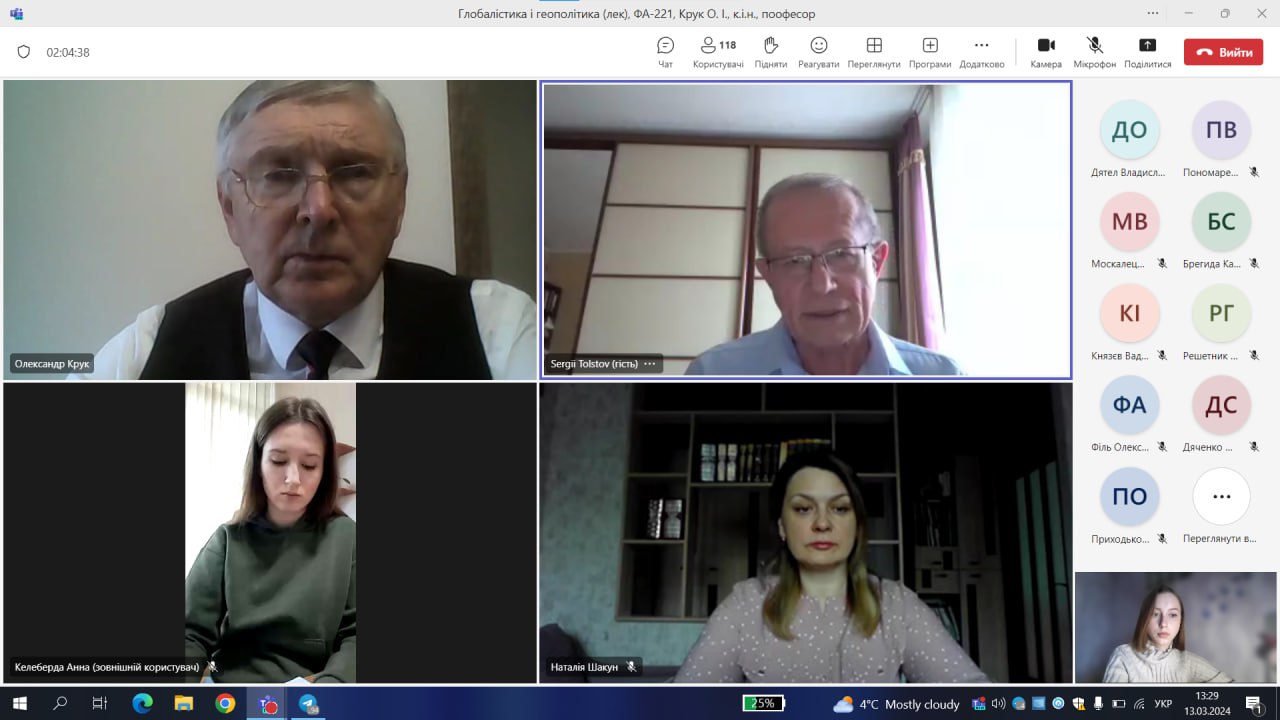1280x720 pixels.
Task: Open Google Chrome from the taskbar
Action: pos(225,704)
